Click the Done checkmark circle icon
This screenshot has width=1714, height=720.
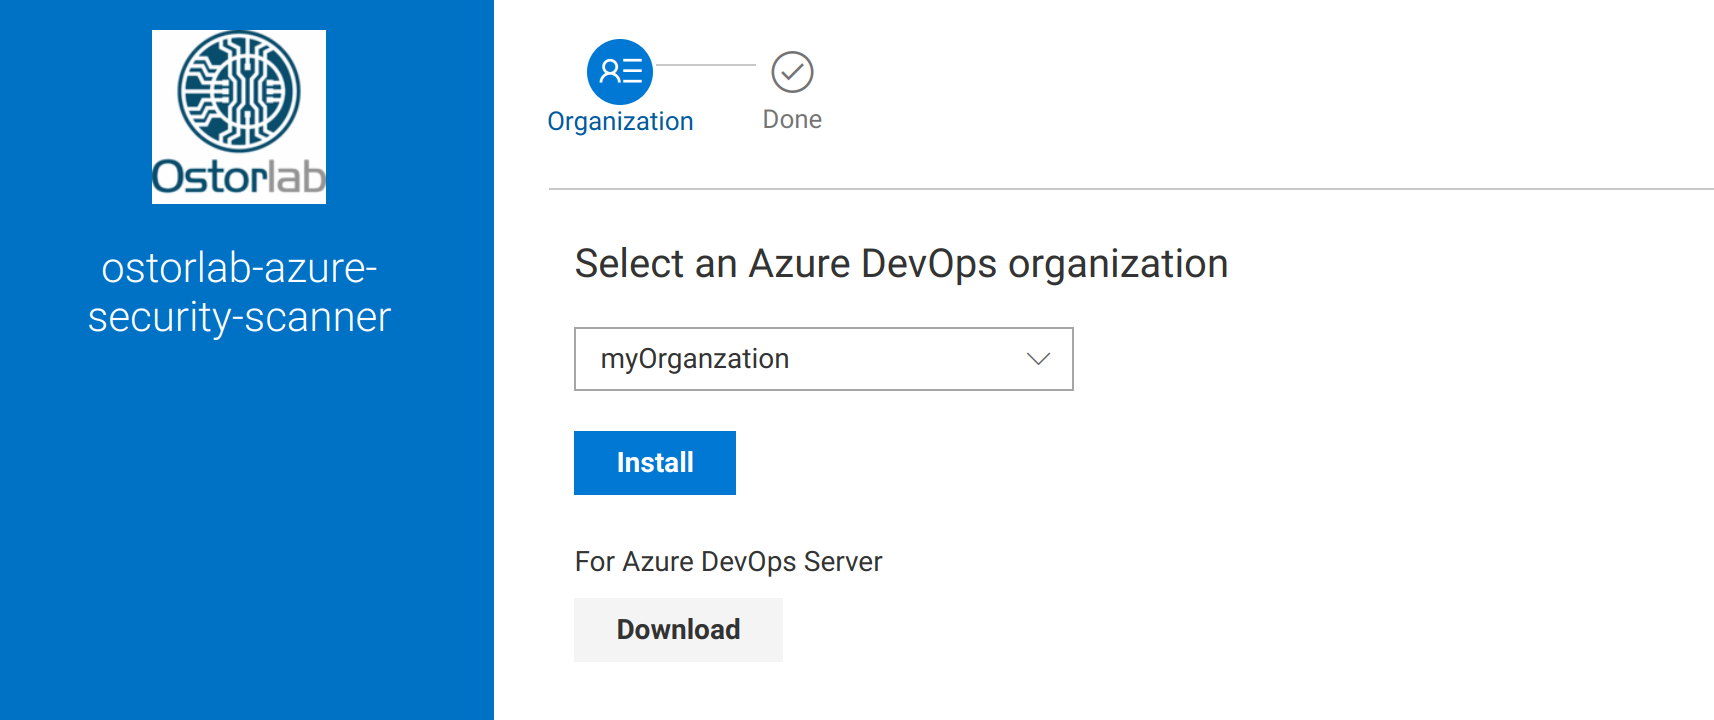[x=792, y=72]
